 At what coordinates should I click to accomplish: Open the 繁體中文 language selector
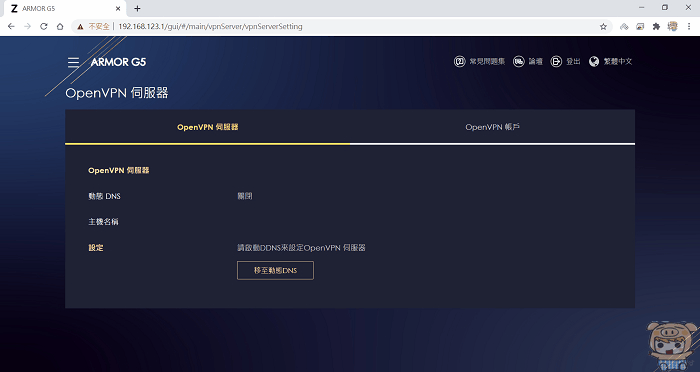pyautogui.click(x=618, y=62)
